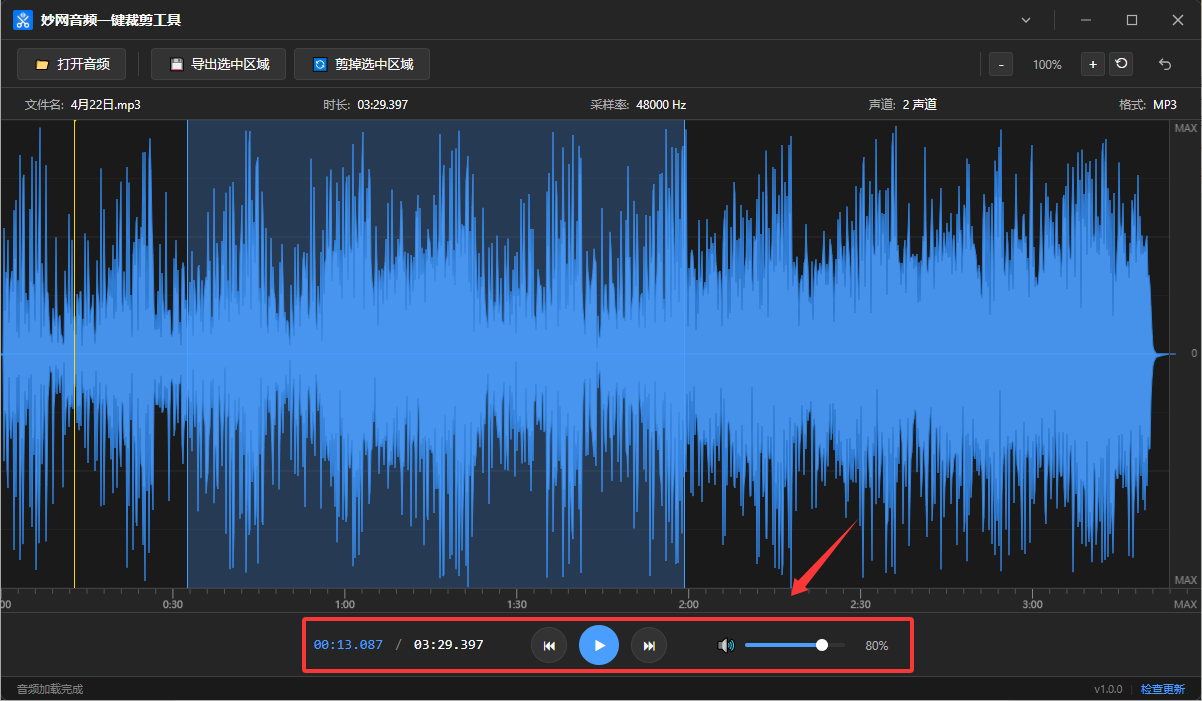Click the yellow playhead line in waveform
Screen dimensions: 1202x701
click(x=74, y=350)
